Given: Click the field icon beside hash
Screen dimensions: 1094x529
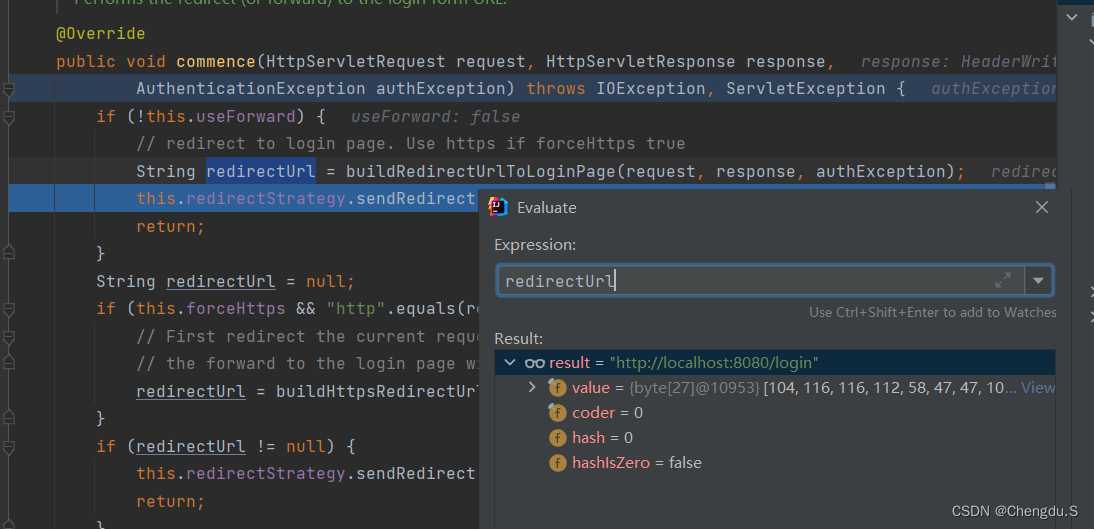Looking at the screenshot, I should (x=557, y=438).
